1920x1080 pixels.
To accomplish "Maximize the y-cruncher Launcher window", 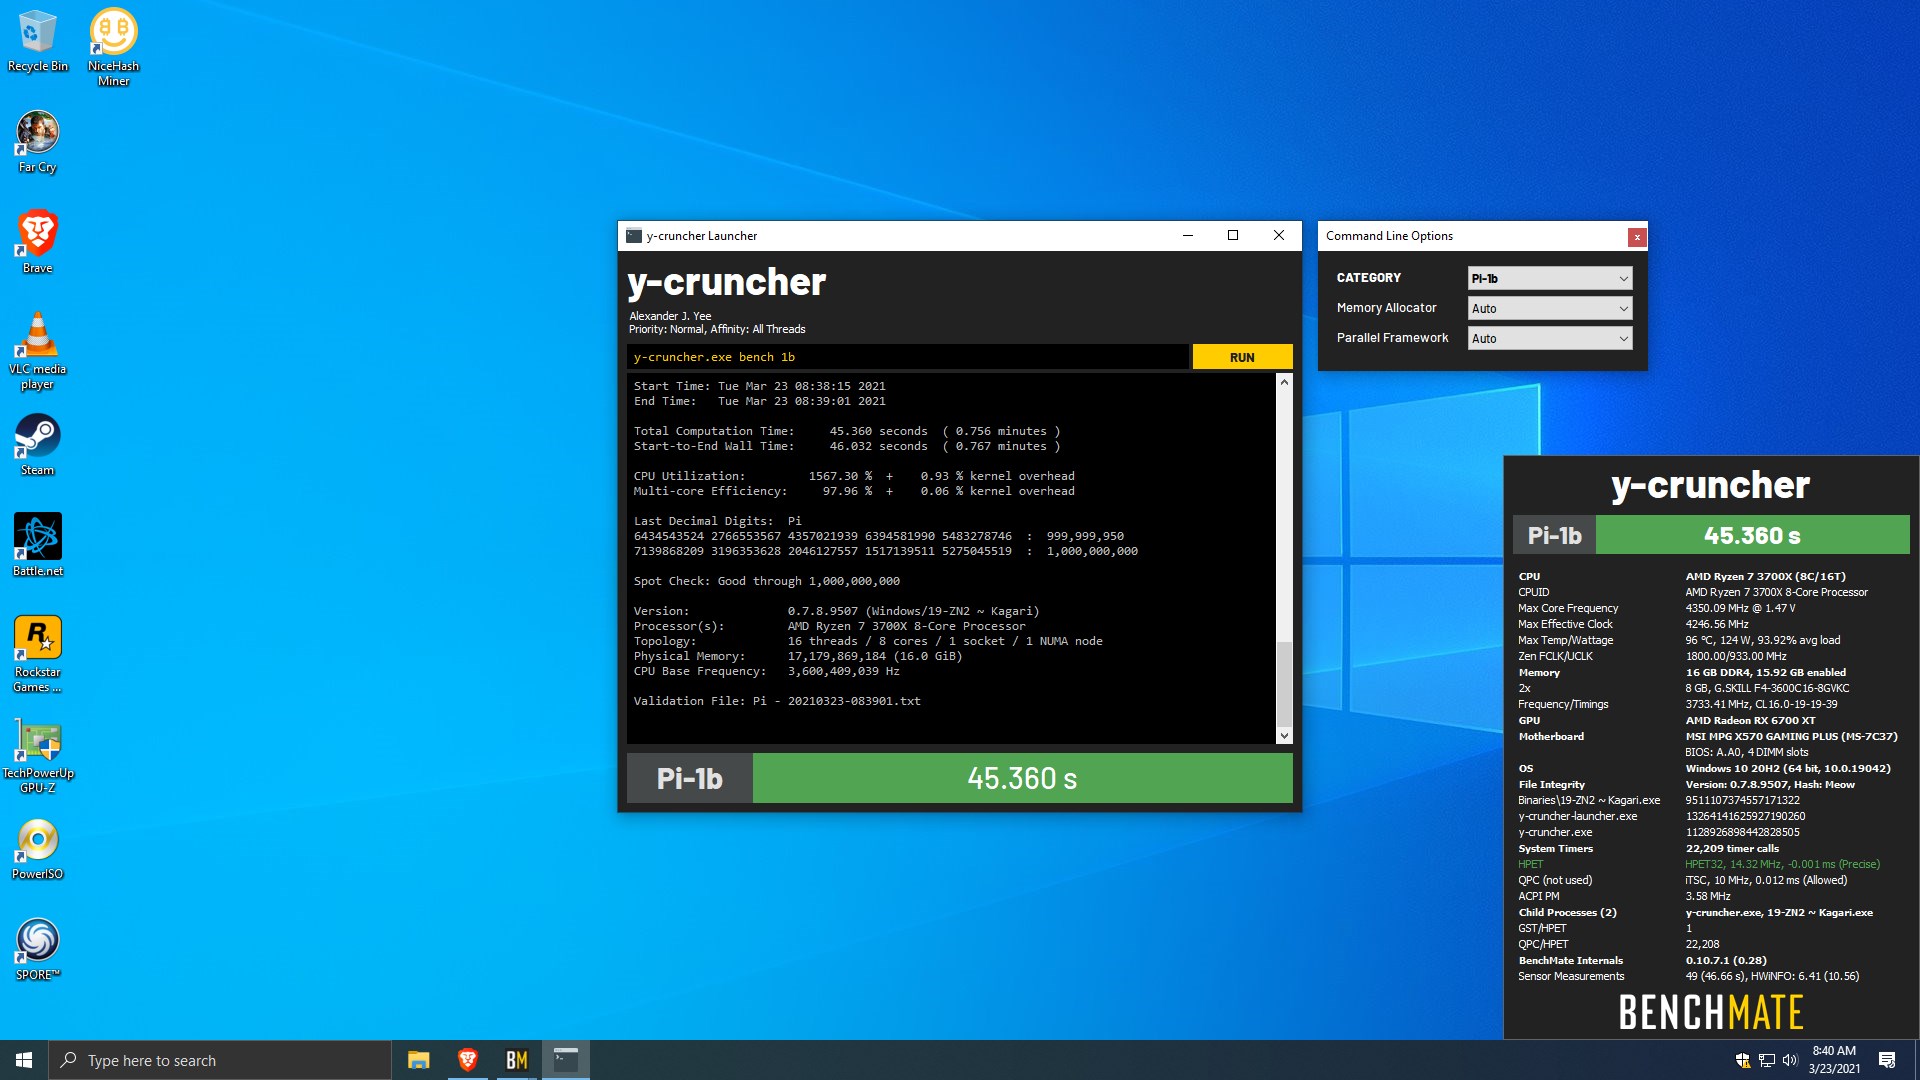I will pyautogui.click(x=1233, y=236).
